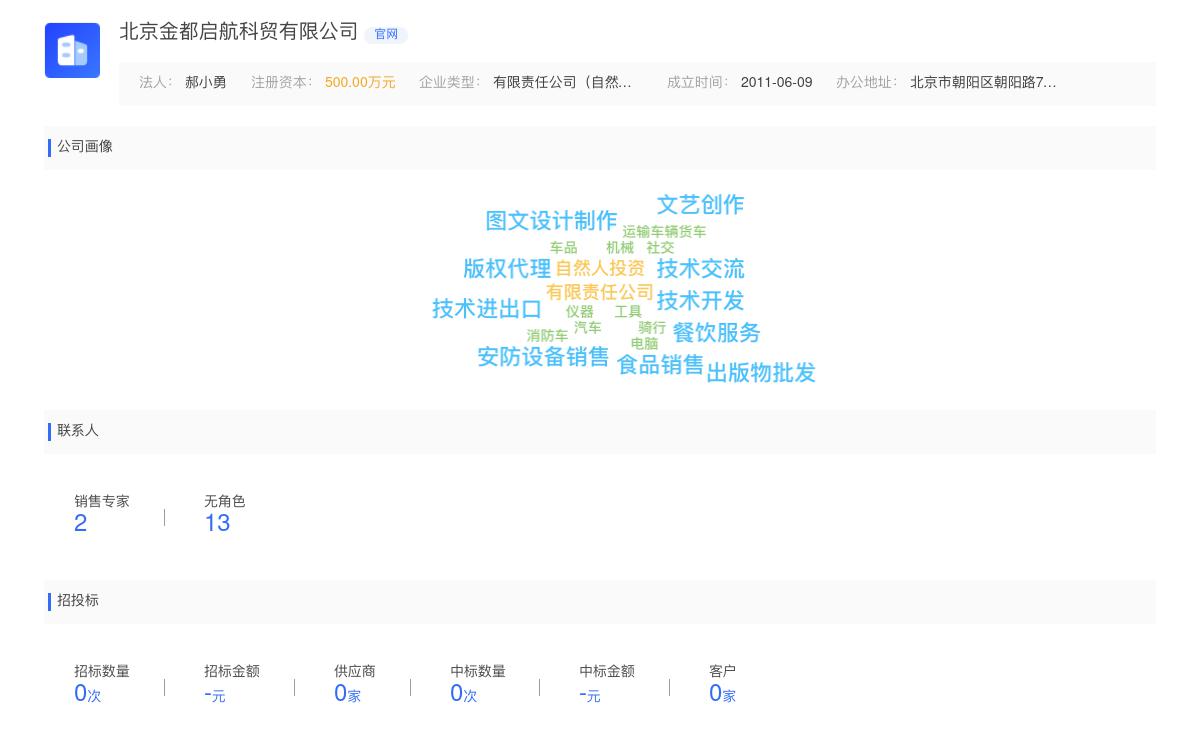Viewport: 1200px width, 752px height.
Task: Select word cloud tag 版权代理
Action: tap(507, 269)
